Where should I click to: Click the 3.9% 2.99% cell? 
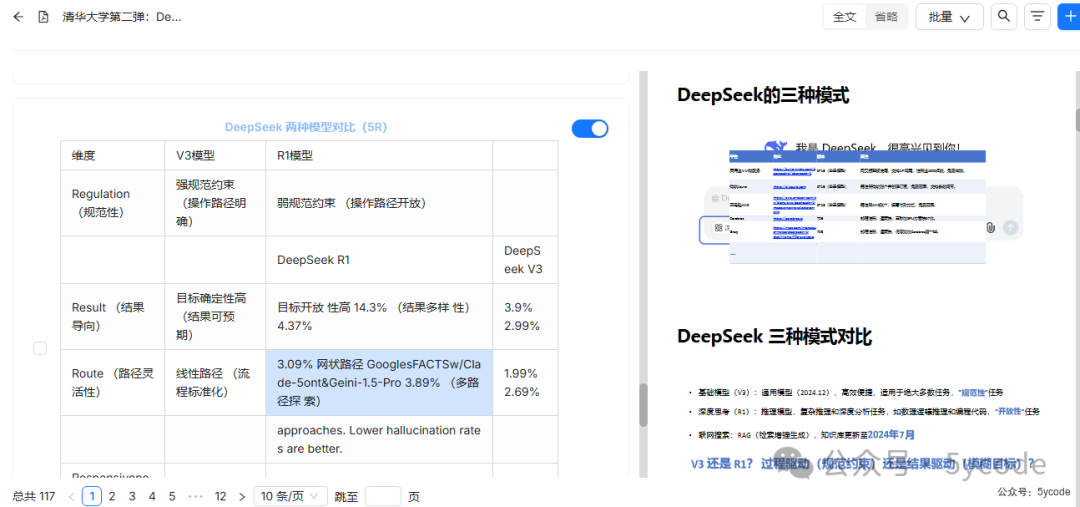click(x=525, y=316)
